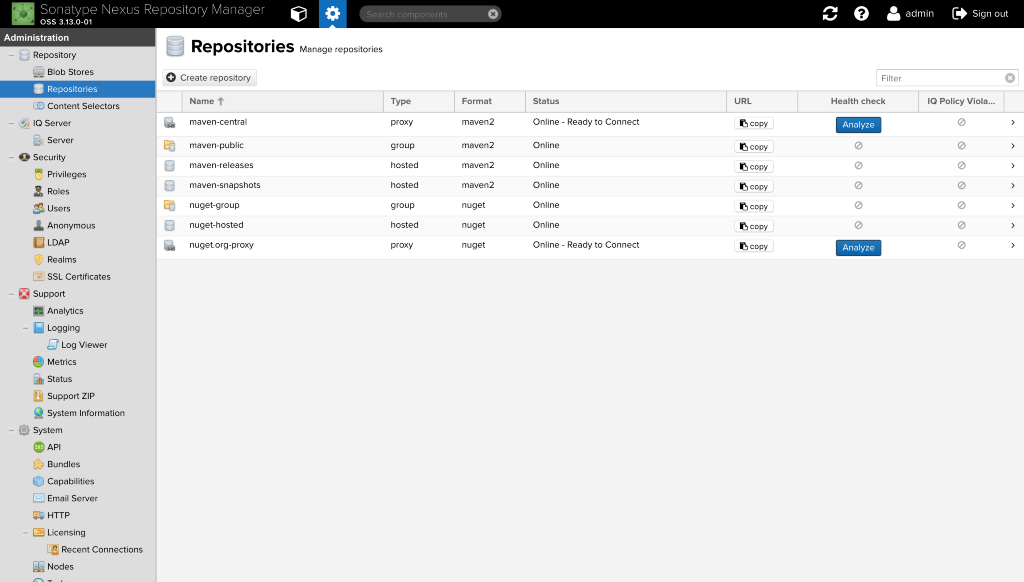Collapse the Repository tree node

(11, 55)
